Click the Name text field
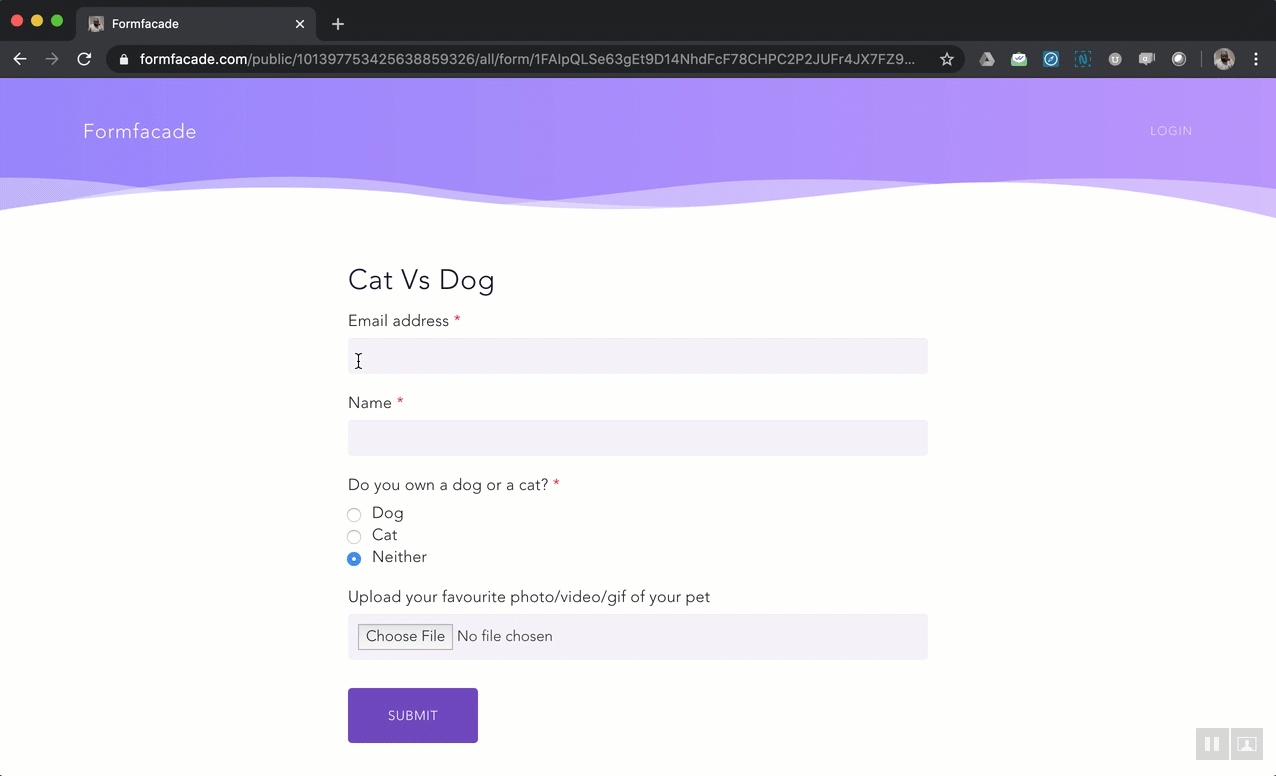 pos(637,438)
